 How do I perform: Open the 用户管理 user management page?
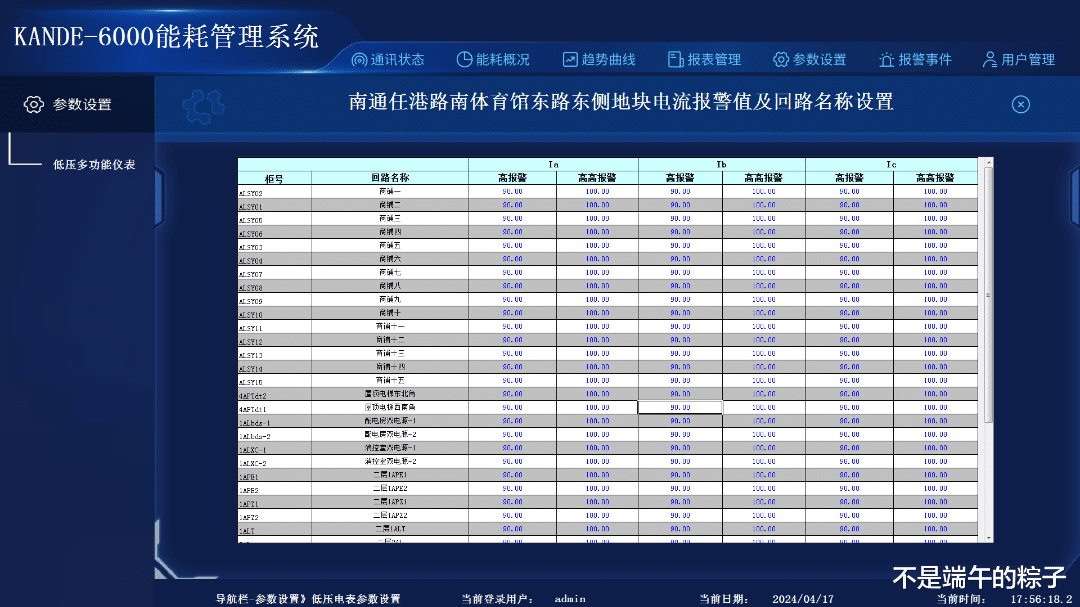coord(1019,60)
